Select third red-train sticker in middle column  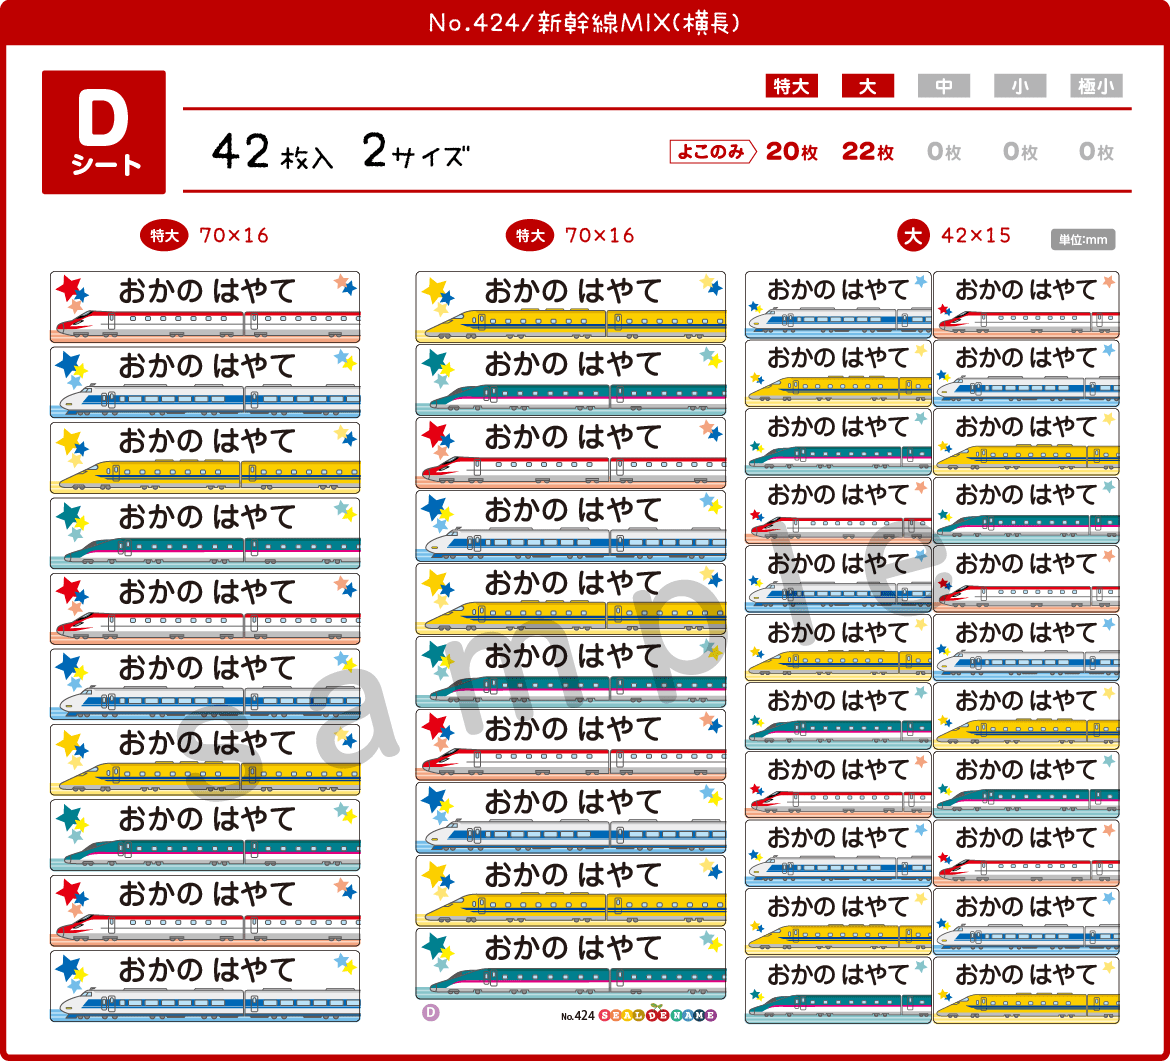(x=571, y=453)
